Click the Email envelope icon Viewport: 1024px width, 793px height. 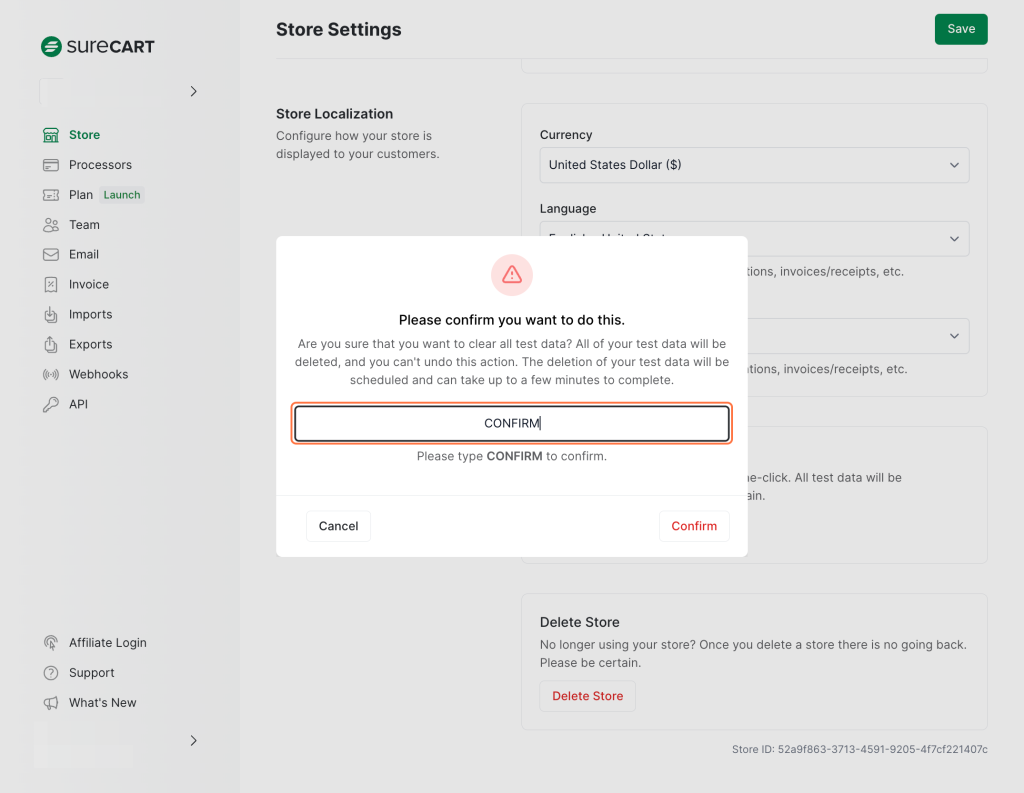[x=51, y=255]
